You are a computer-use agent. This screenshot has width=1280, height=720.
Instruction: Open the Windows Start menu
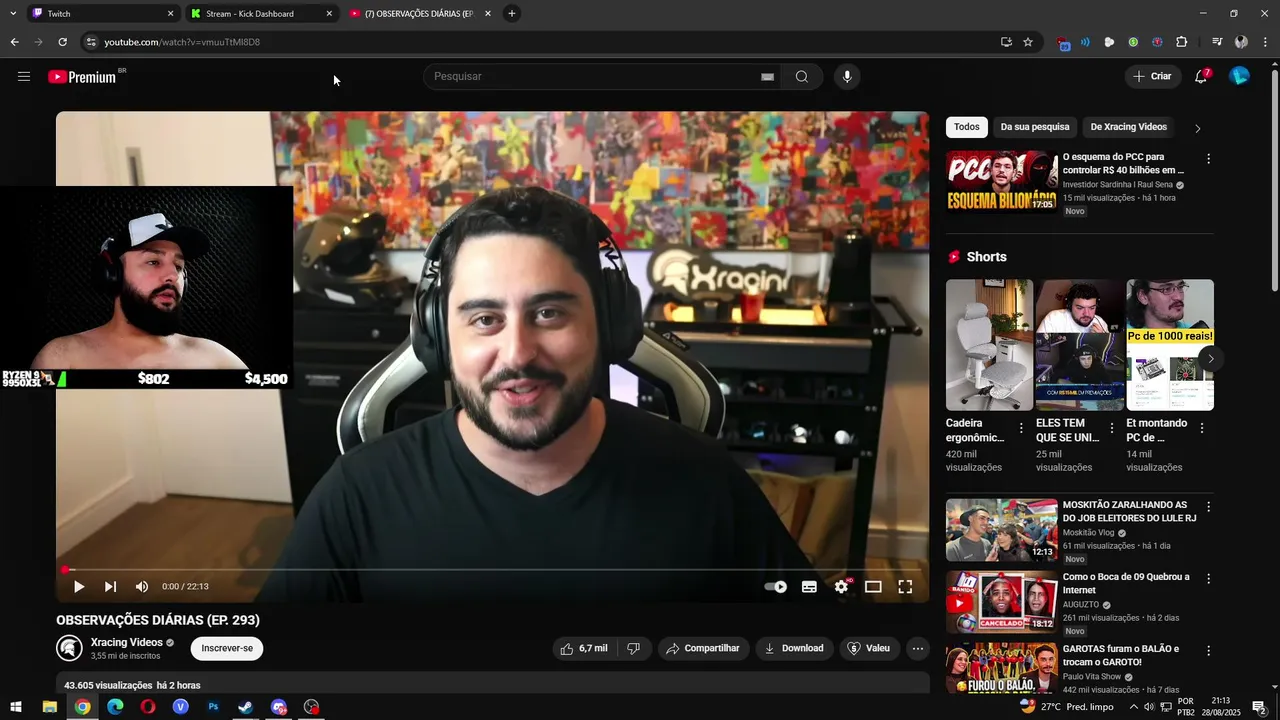[x=16, y=707]
